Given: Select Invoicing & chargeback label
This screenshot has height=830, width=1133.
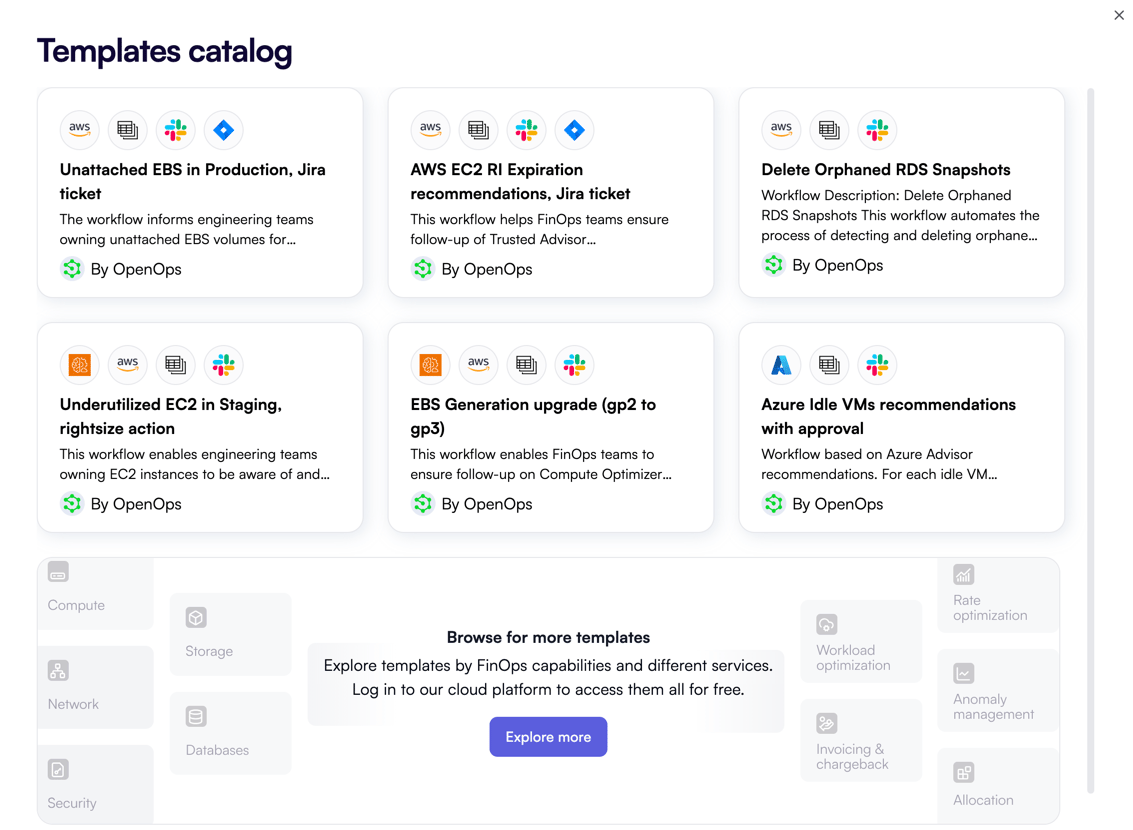Looking at the screenshot, I should [852, 756].
